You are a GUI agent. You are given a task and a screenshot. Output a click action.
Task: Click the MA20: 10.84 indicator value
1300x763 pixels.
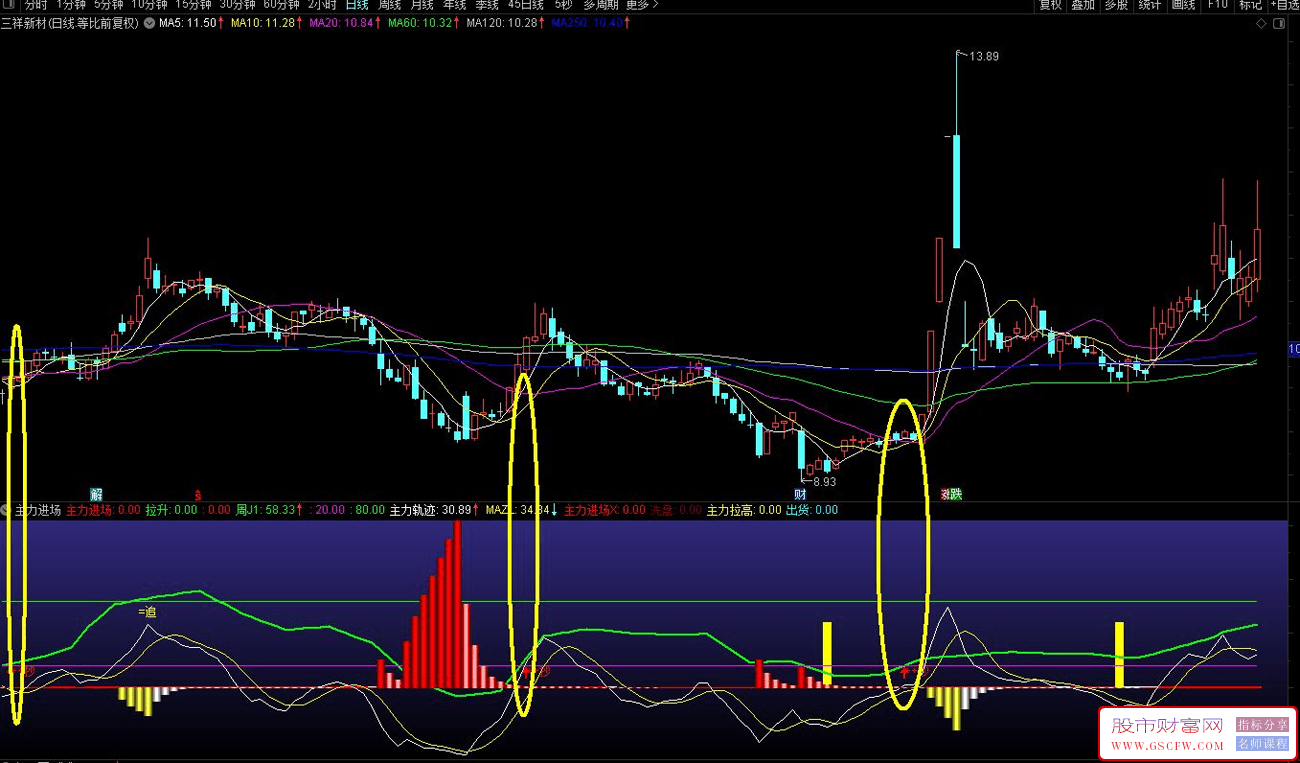pyautogui.click(x=343, y=23)
